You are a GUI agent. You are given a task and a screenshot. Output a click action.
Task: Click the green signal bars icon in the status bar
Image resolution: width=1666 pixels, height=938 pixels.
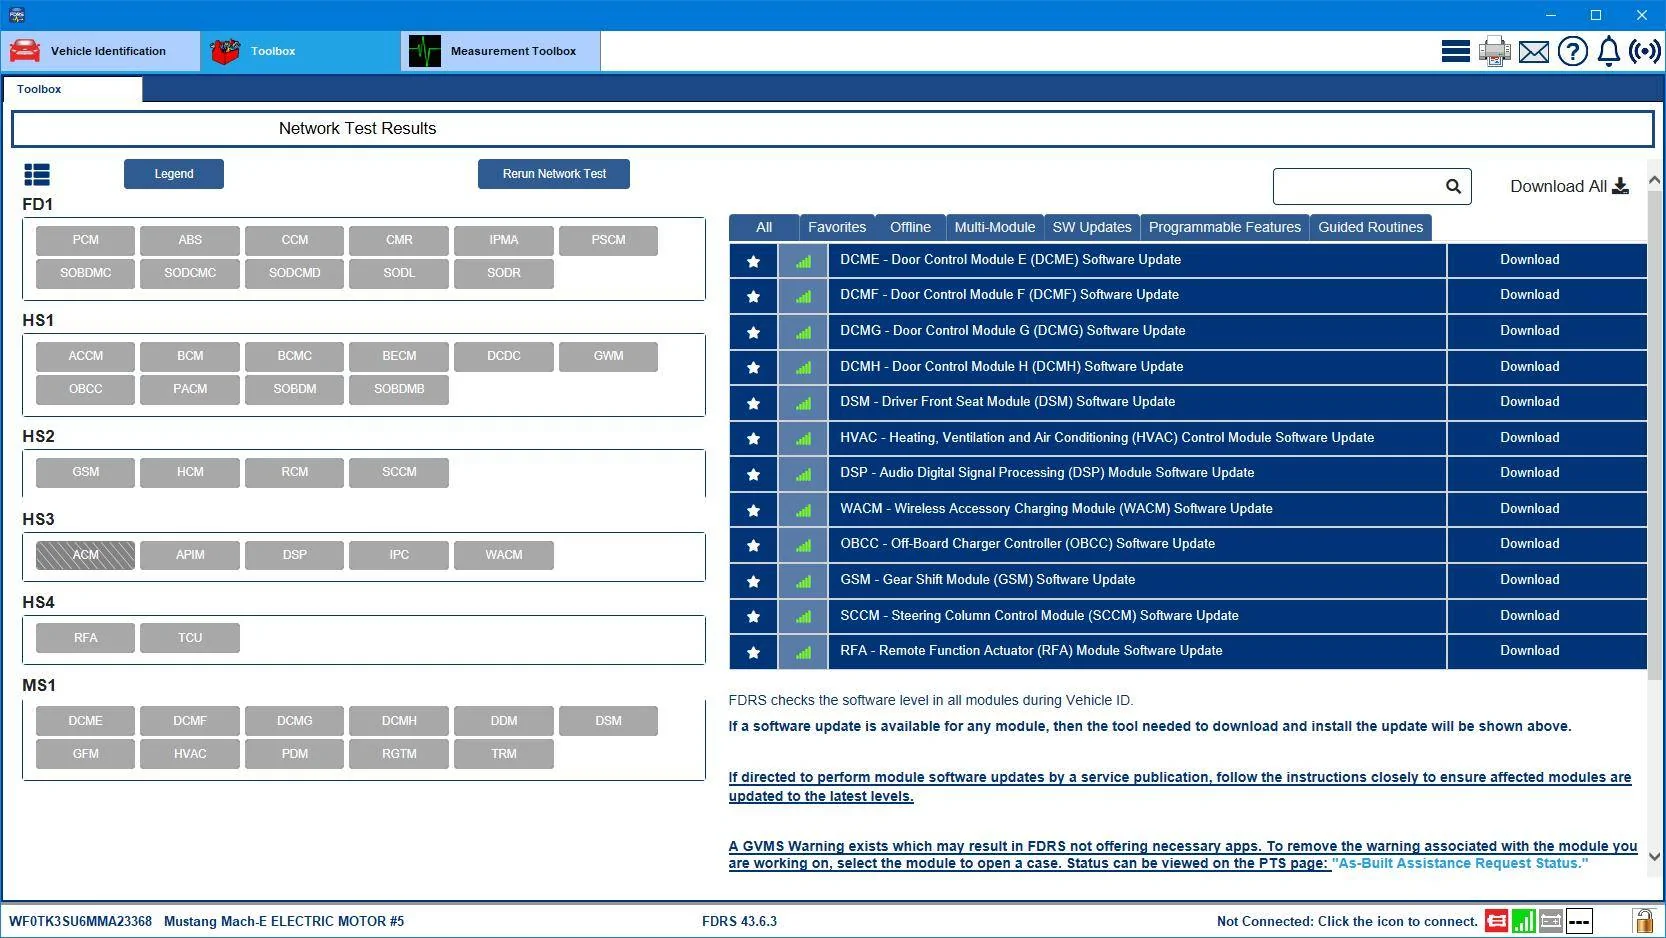[x=1524, y=921]
